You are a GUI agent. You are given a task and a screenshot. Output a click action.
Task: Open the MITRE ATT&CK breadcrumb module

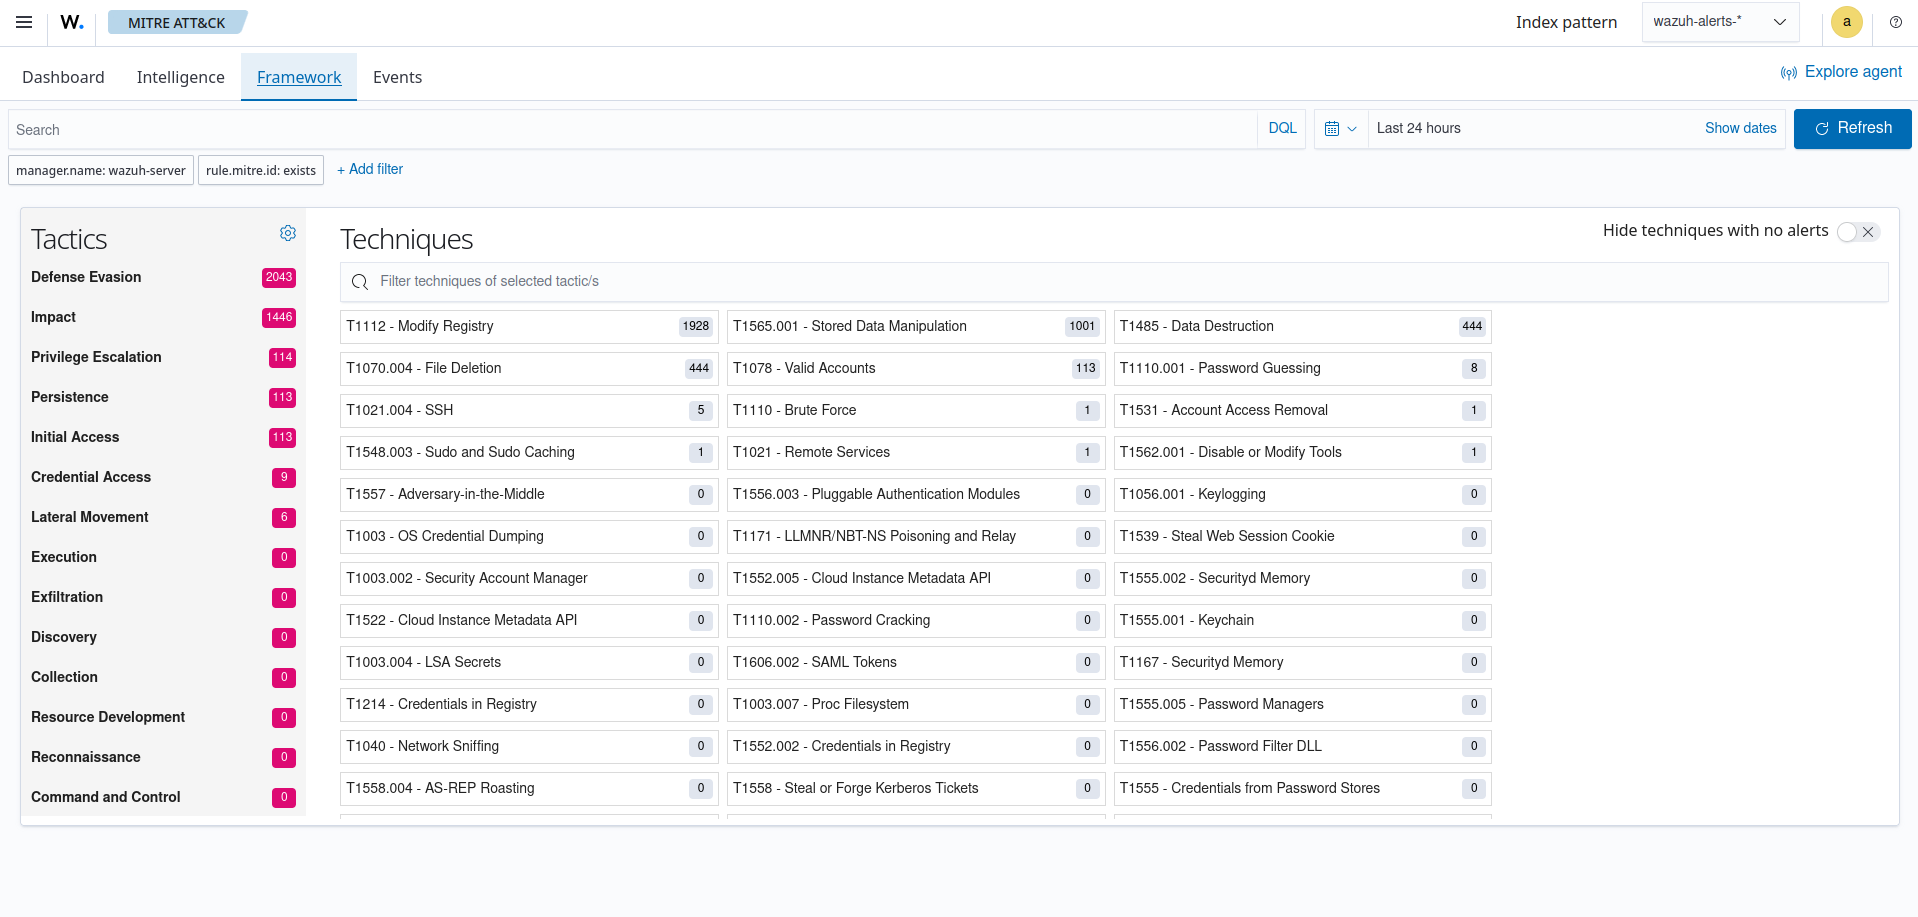(176, 22)
